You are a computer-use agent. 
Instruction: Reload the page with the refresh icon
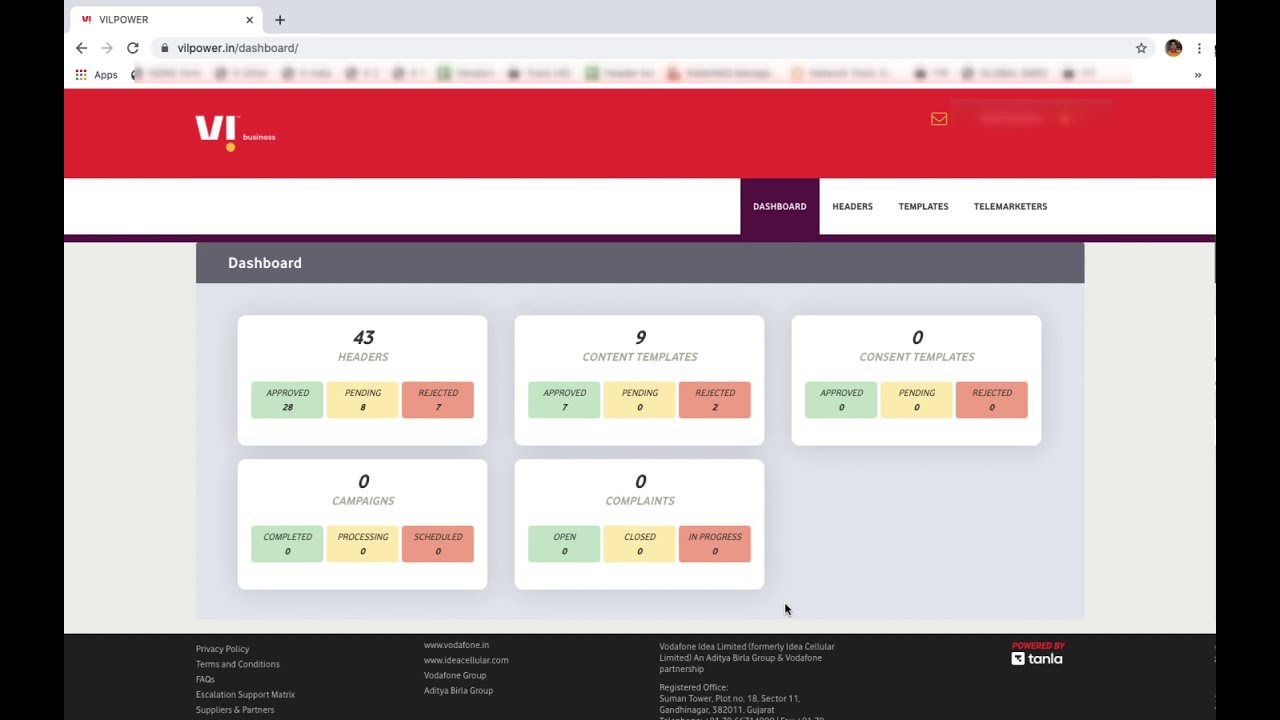[132, 48]
